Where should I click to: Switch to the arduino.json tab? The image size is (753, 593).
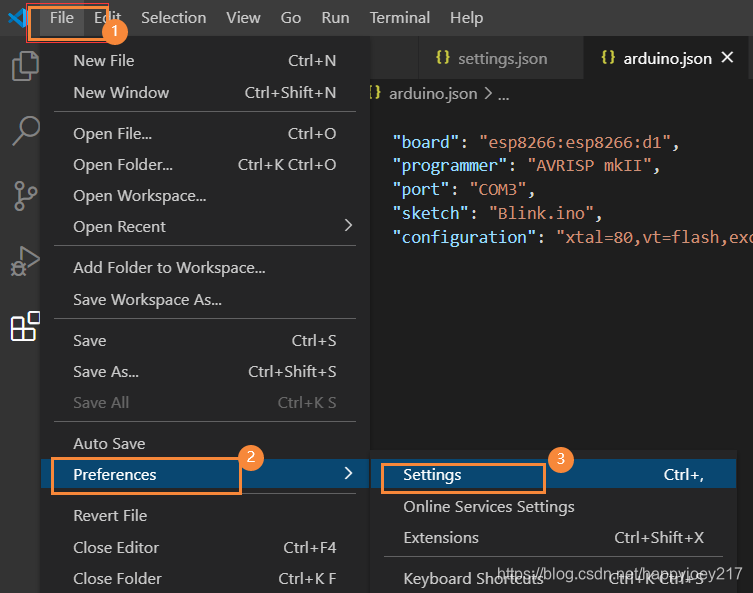coord(666,58)
